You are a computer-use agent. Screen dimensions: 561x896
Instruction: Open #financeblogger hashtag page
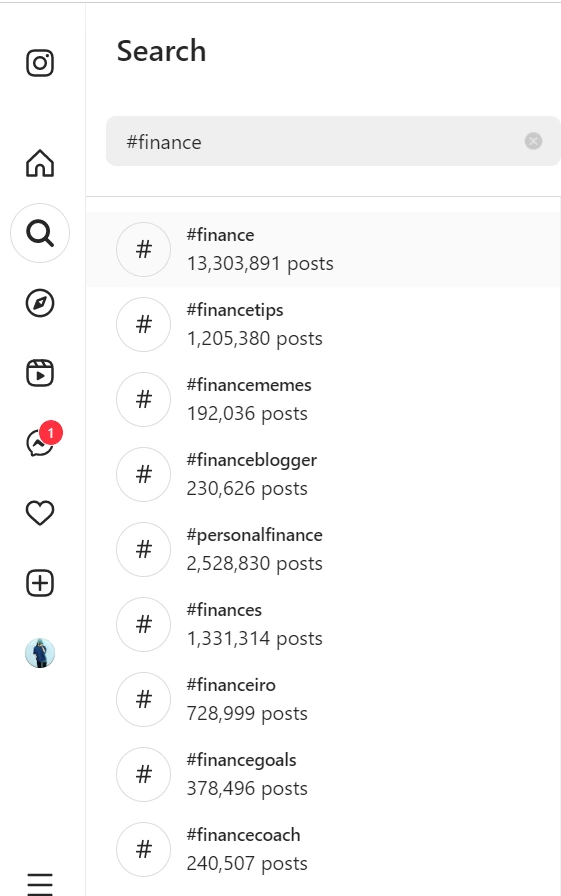pyautogui.click(x=323, y=474)
